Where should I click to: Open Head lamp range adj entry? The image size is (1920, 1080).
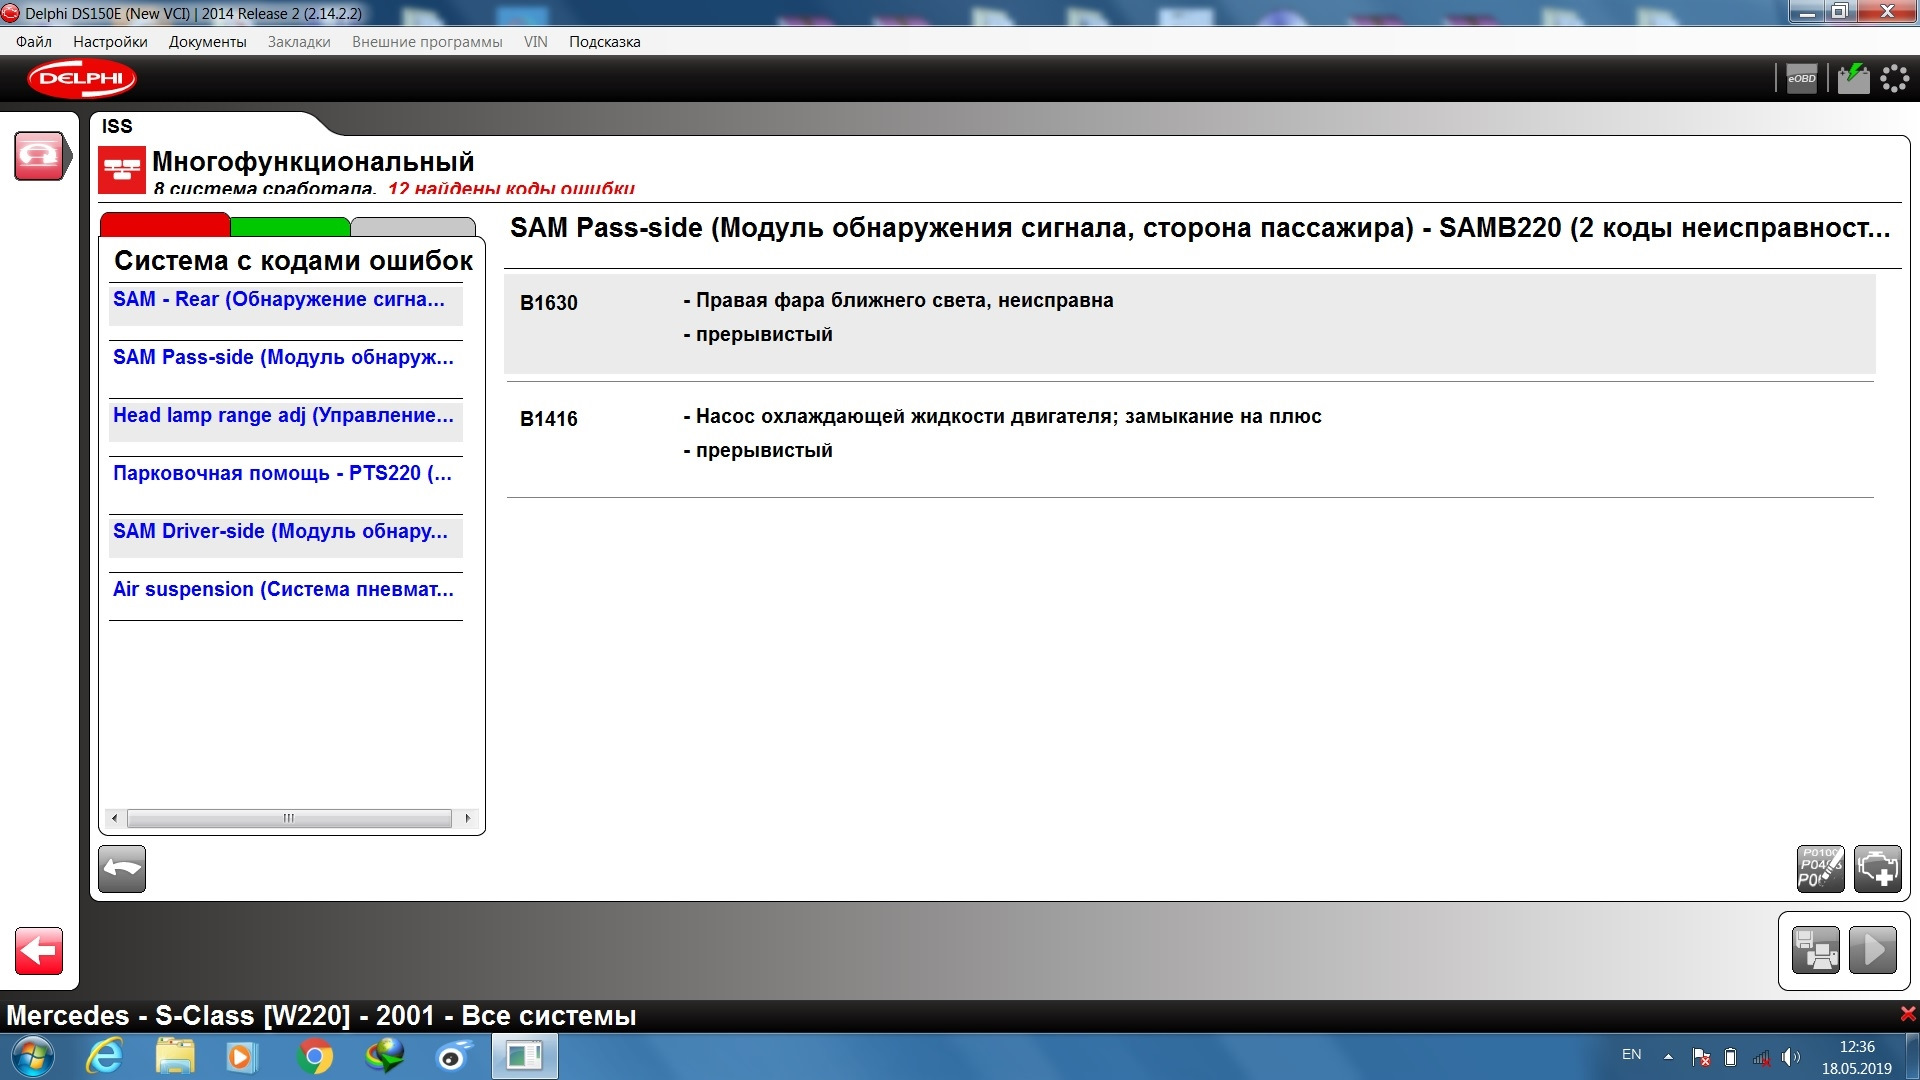[x=283, y=416]
